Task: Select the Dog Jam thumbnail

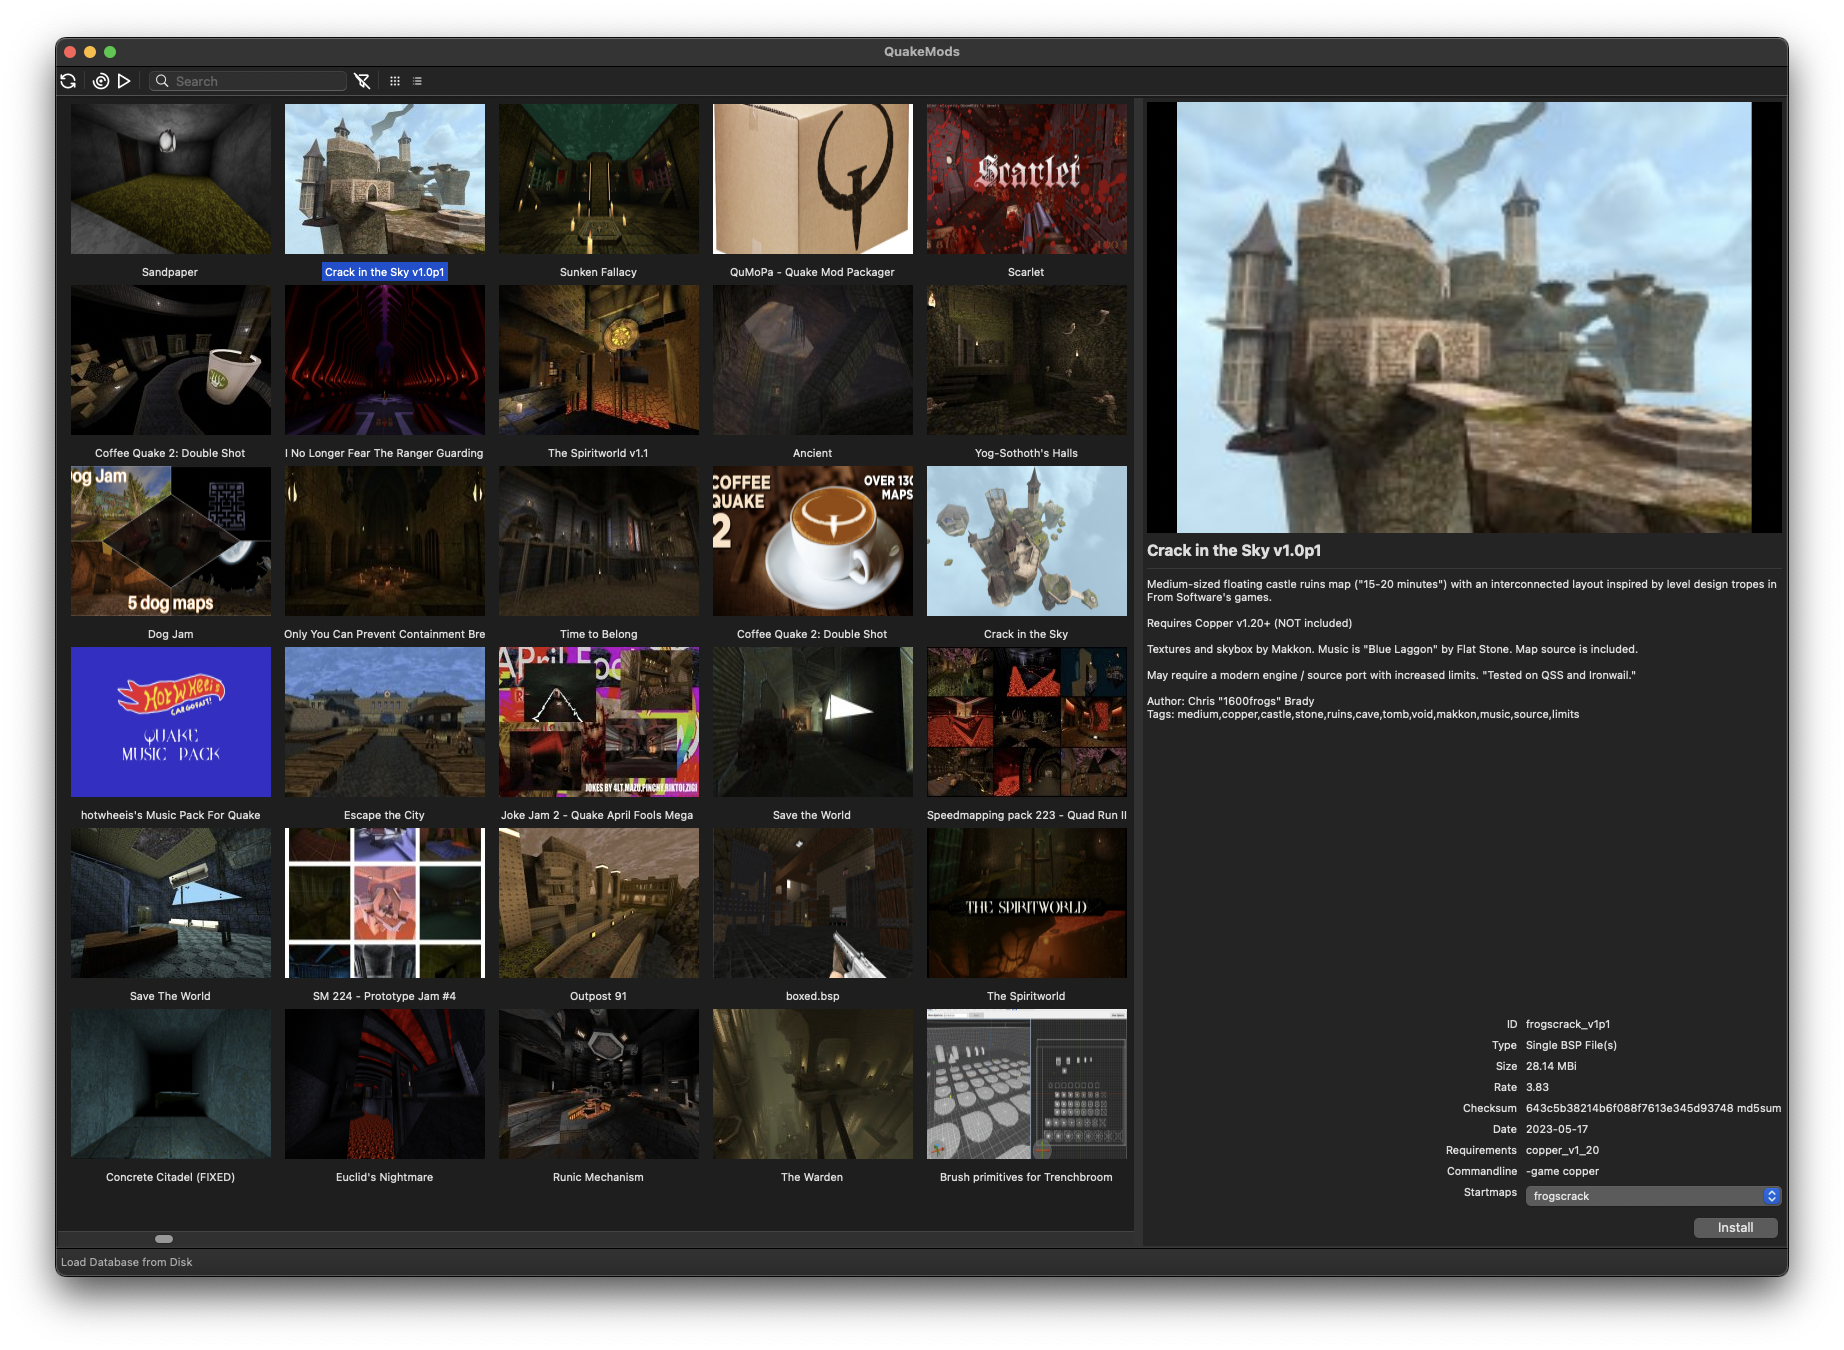Action: [x=170, y=541]
